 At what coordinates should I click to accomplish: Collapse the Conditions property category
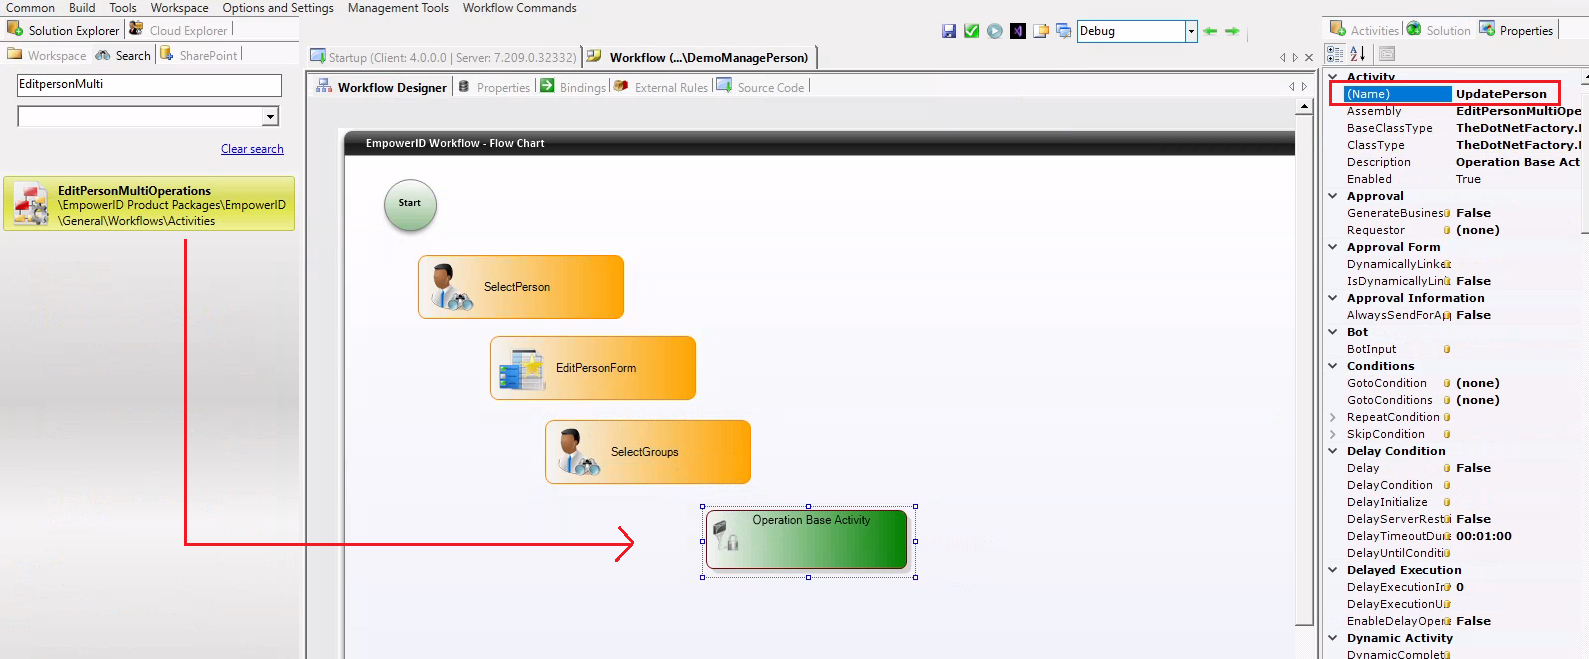[x=1333, y=366]
